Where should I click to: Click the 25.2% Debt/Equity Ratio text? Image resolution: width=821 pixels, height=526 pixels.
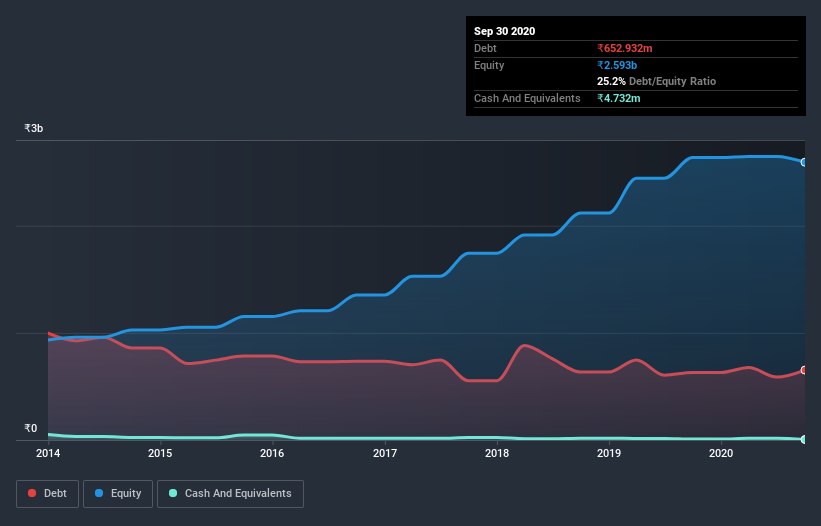[x=657, y=81]
